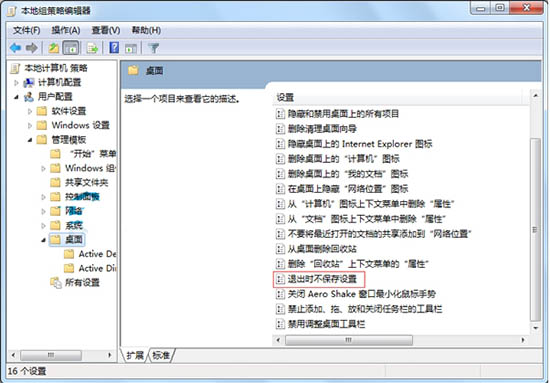550x383 pixels.
Task: Select 关闭 Aero Shake 窗口最小化鼠标手势
Action: (362, 294)
